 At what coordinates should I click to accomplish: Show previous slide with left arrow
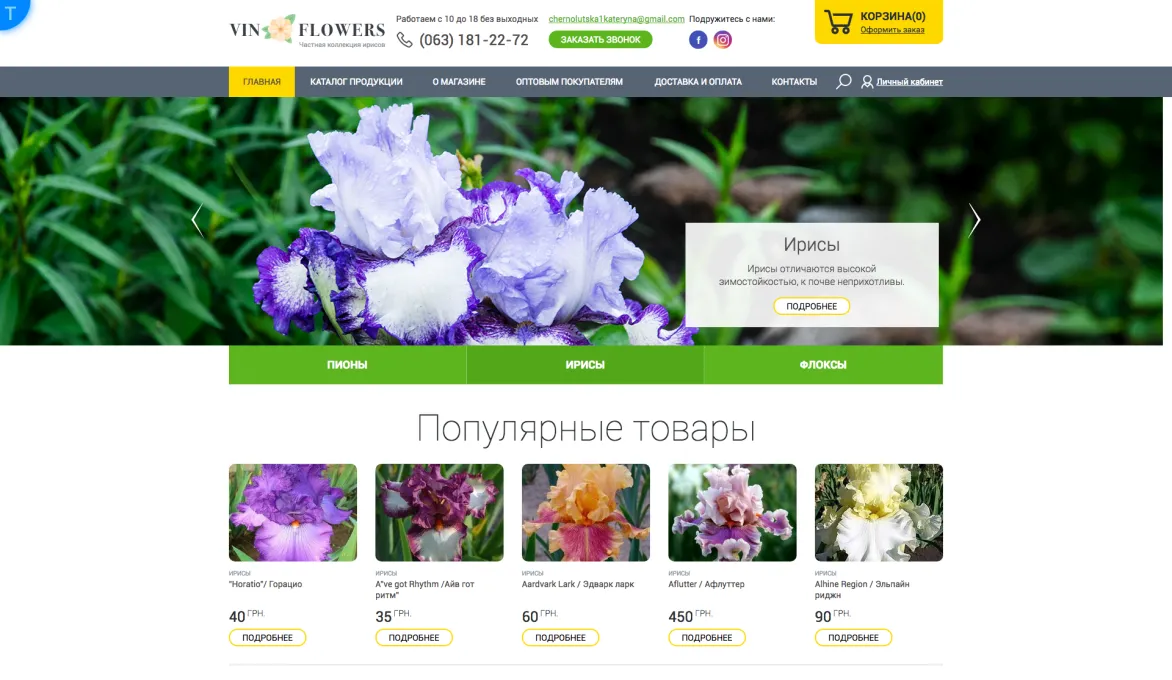197,220
